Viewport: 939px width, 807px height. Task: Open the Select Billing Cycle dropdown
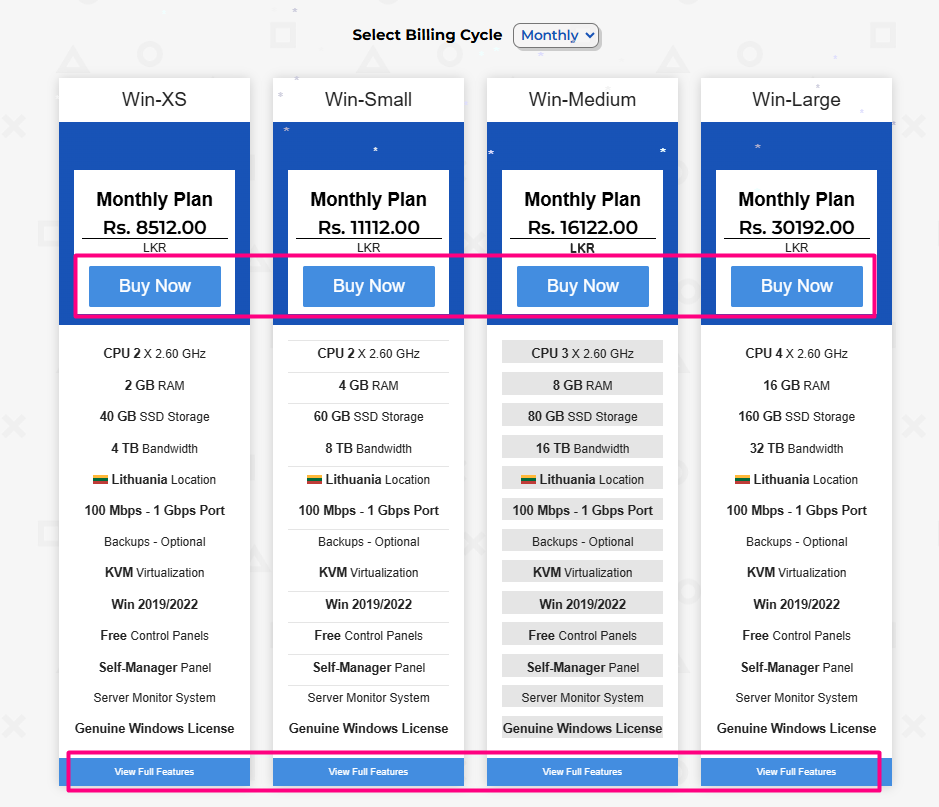pos(556,35)
